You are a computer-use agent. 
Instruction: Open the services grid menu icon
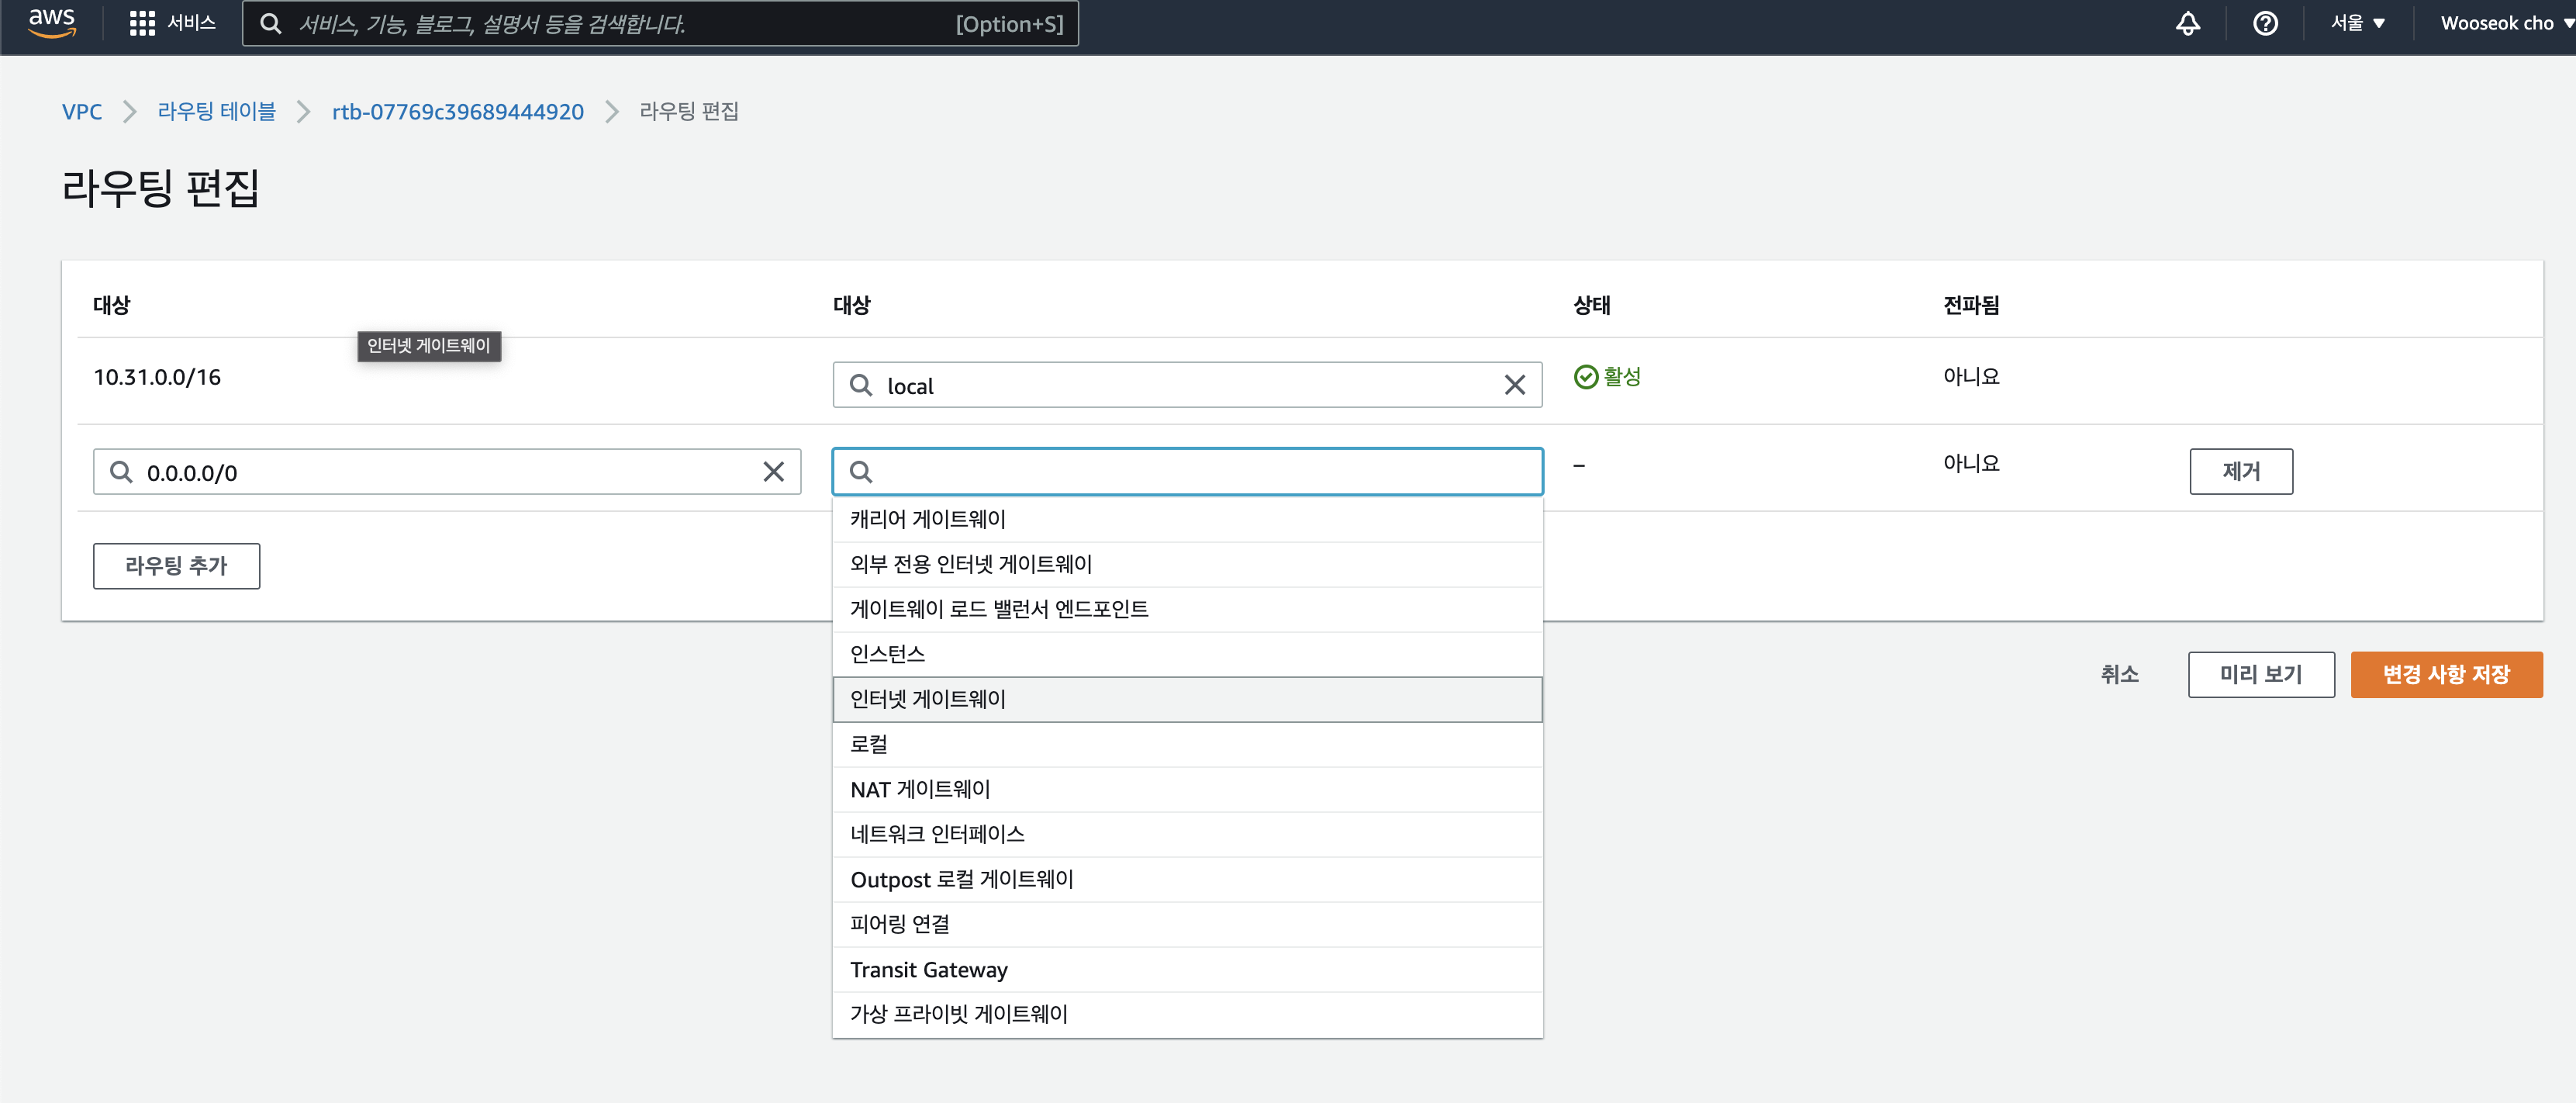[x=142, y=23]
